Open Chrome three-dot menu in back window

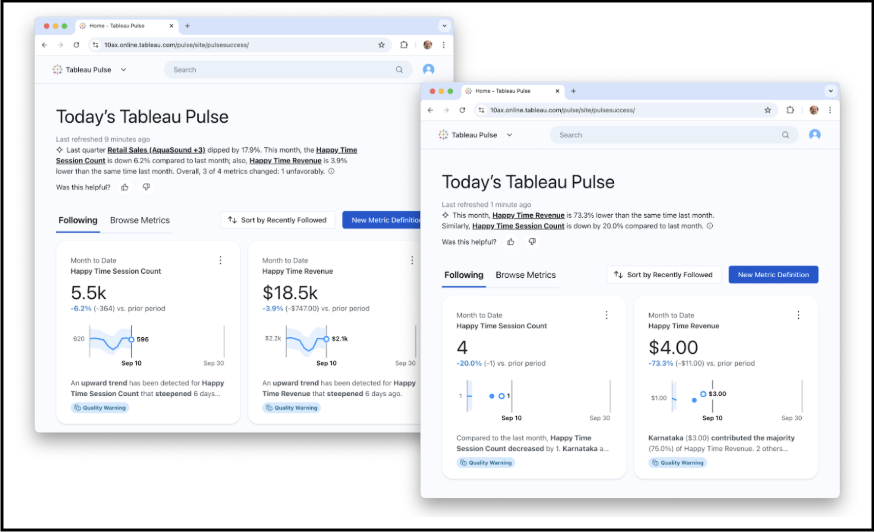(444, 45)
